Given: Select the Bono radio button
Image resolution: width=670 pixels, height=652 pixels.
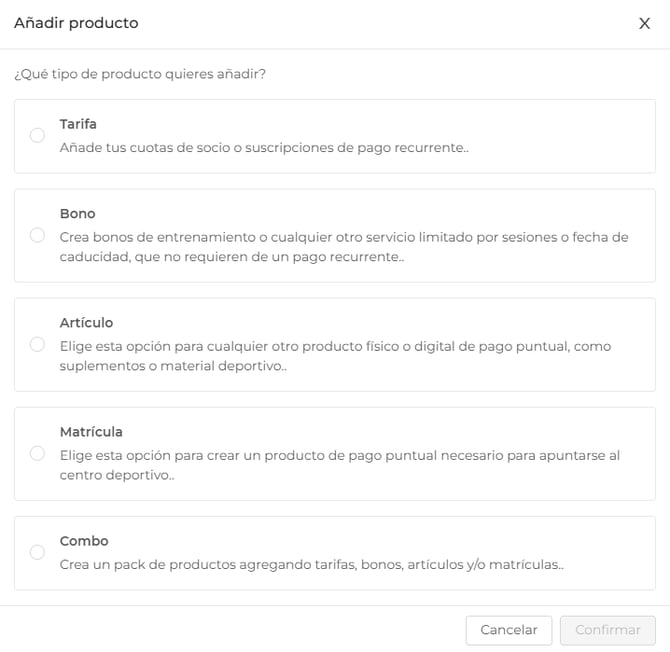Looking at the screenshot, I should (x=37, y=235).
